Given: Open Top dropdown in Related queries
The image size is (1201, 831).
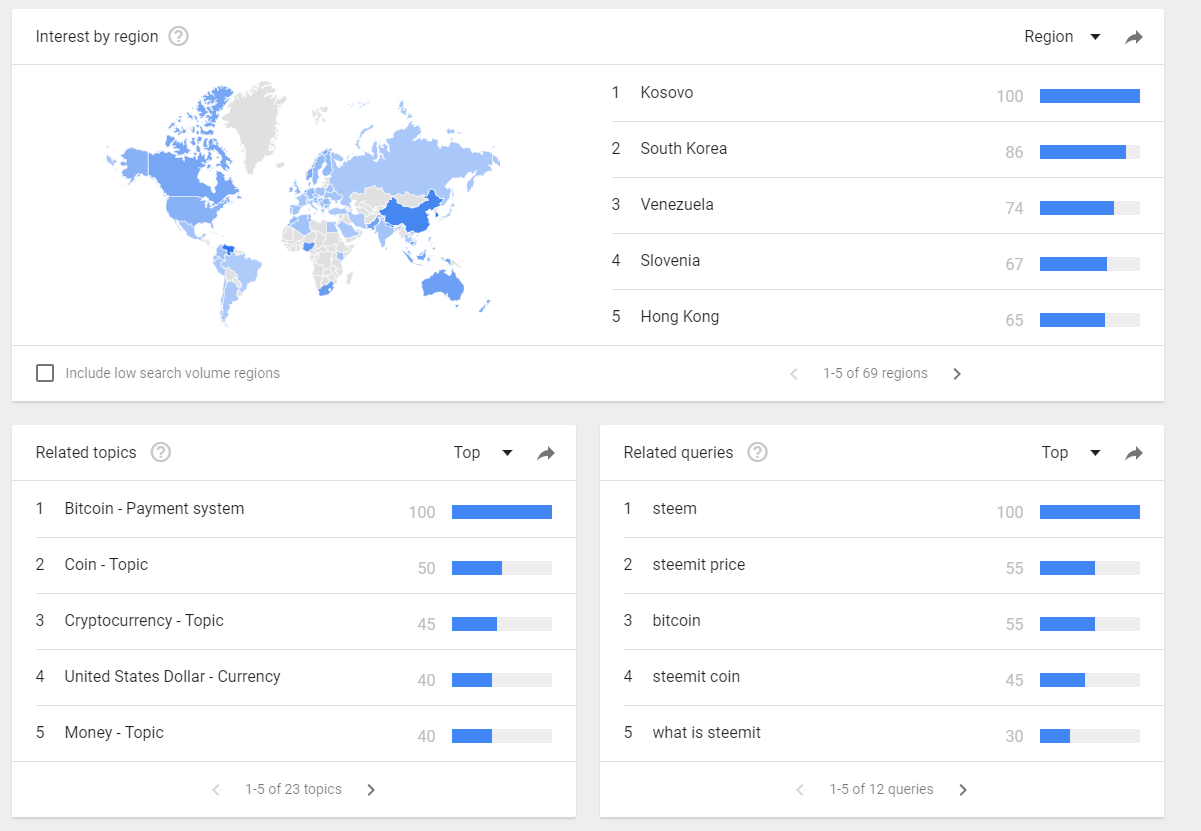Looking at the screenshot, I should coord(1071,453).
